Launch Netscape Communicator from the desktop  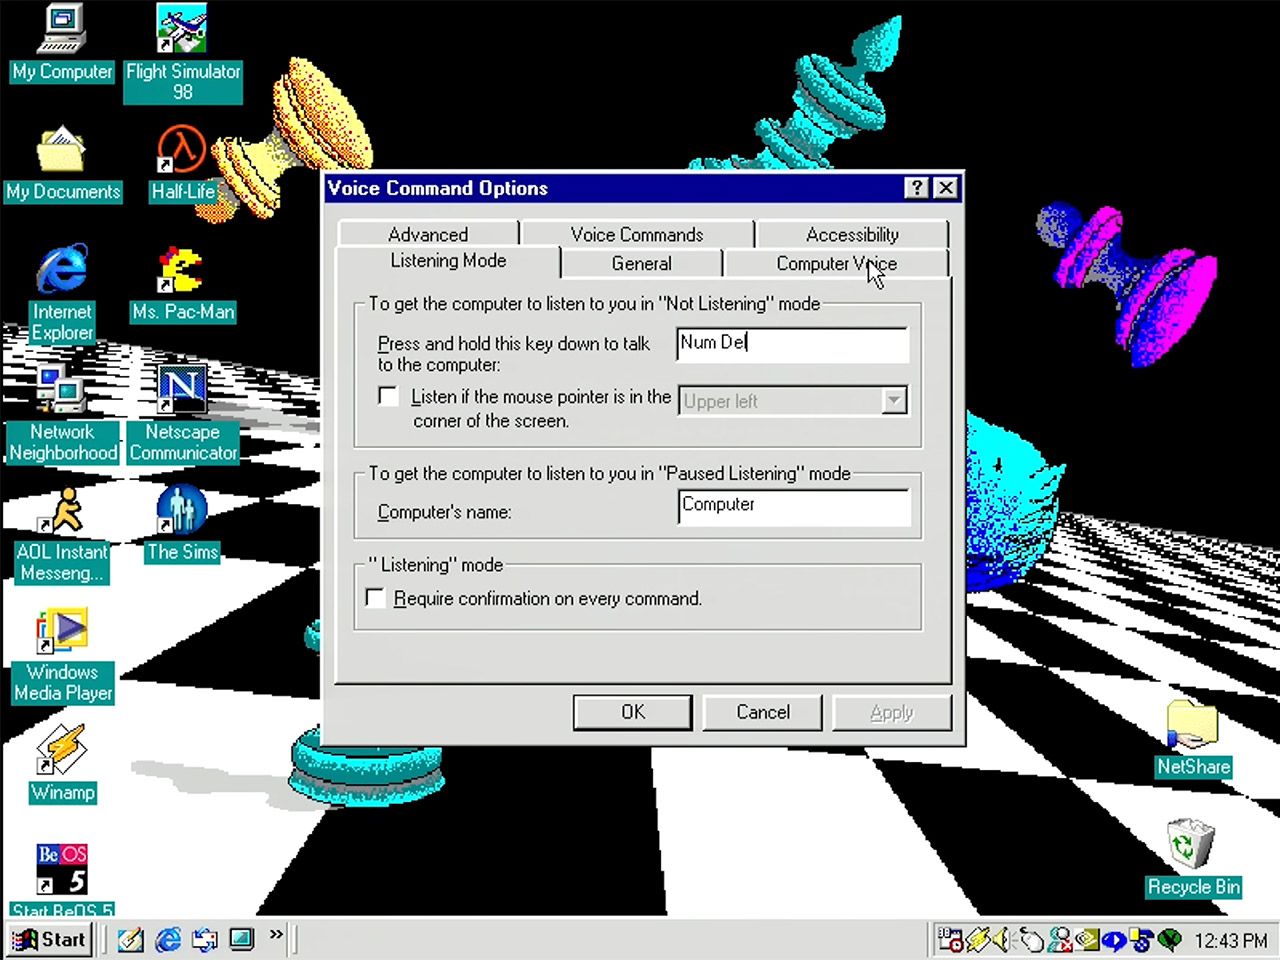tap(182, 390)
